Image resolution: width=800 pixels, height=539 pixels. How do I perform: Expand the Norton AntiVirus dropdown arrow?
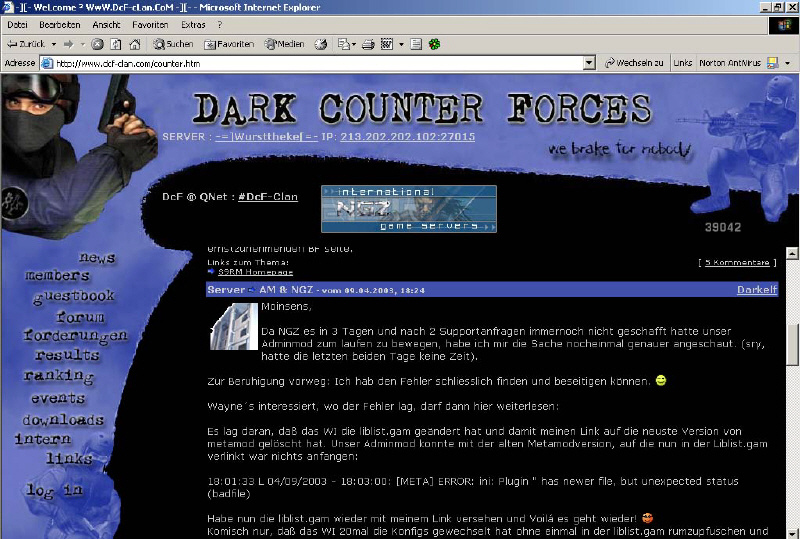(x=787, y=63)
